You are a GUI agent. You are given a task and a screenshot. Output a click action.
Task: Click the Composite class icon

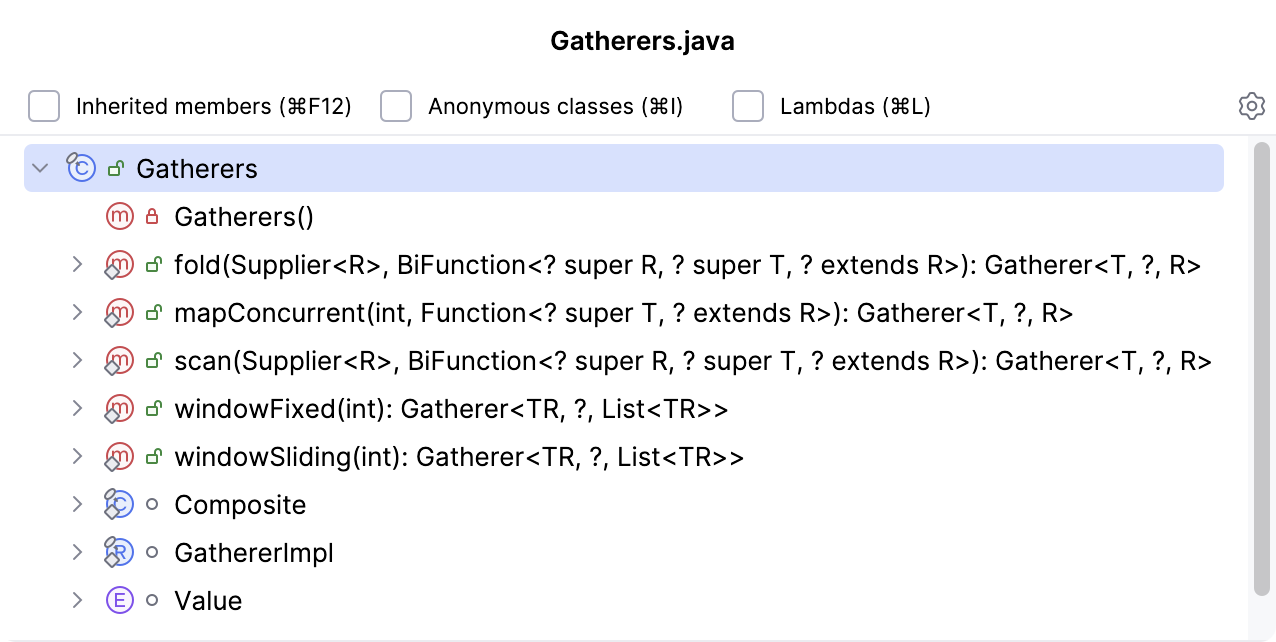click(x=119, y=504)
